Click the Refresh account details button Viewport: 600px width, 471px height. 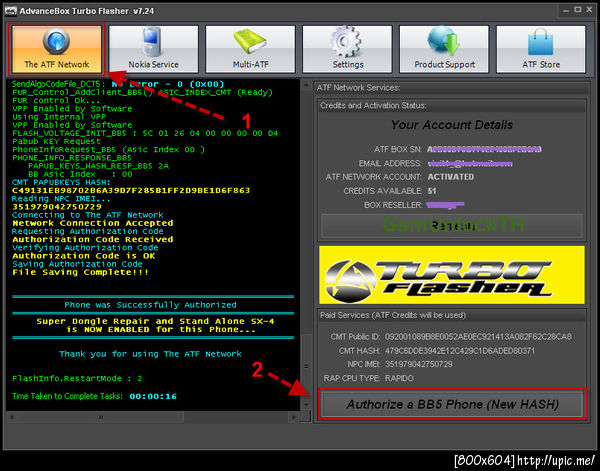(452, 226)
